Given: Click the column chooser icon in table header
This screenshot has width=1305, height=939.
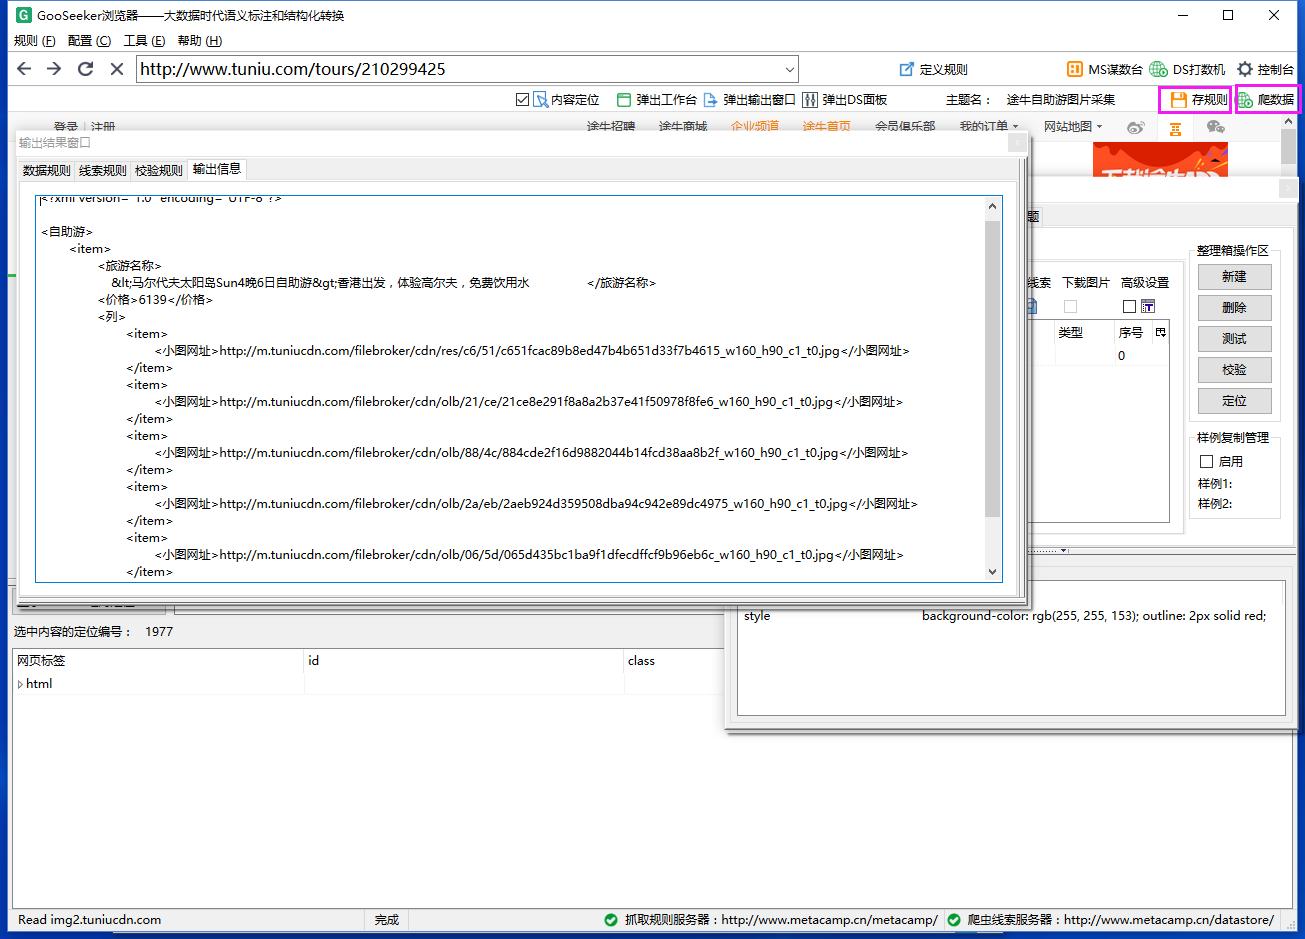Looking at the screenshot, I should click(x=1160, y=332).
